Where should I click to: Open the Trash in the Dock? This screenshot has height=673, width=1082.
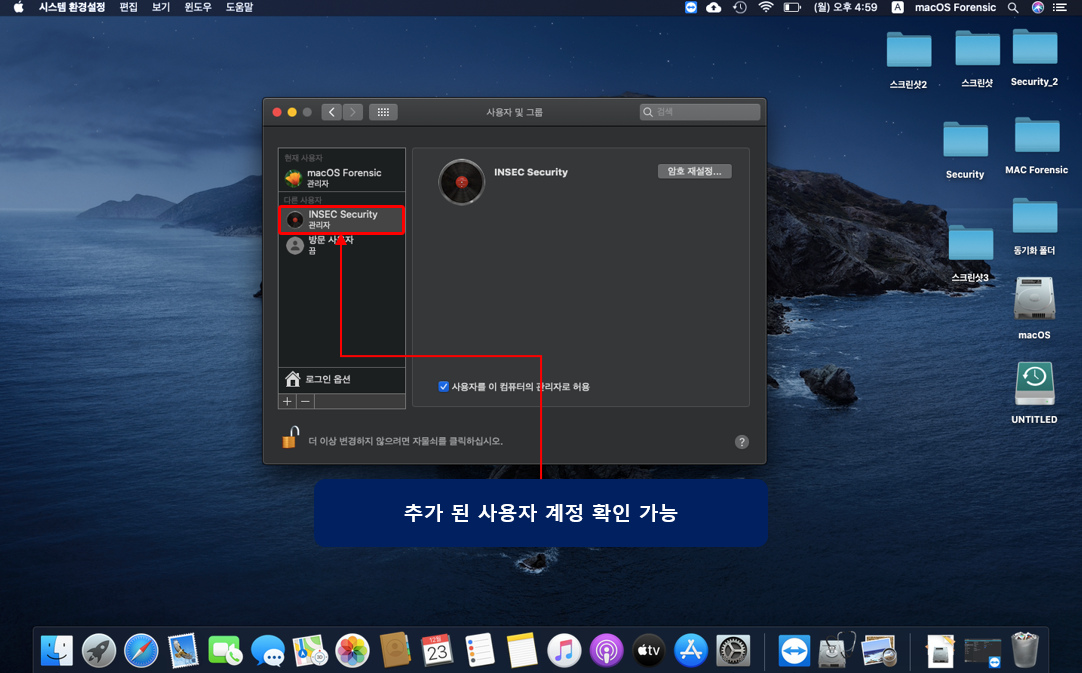coord(1025,651)
